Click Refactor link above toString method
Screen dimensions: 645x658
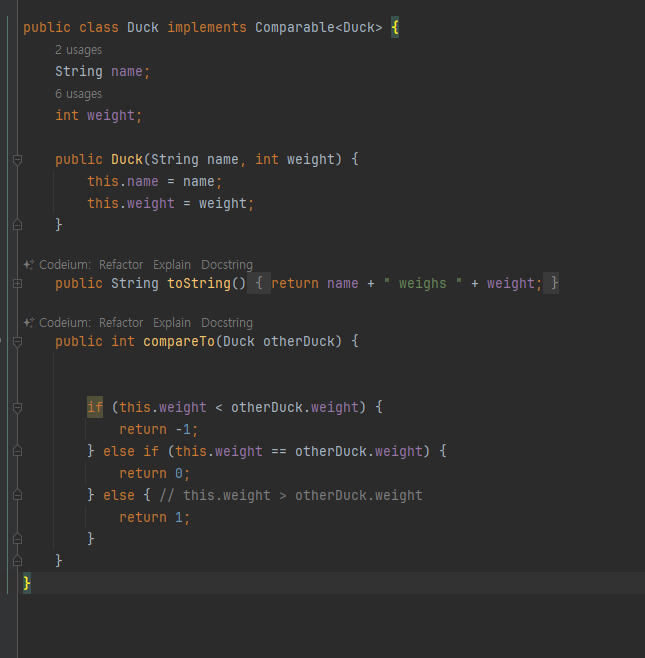tap(121, 265)
